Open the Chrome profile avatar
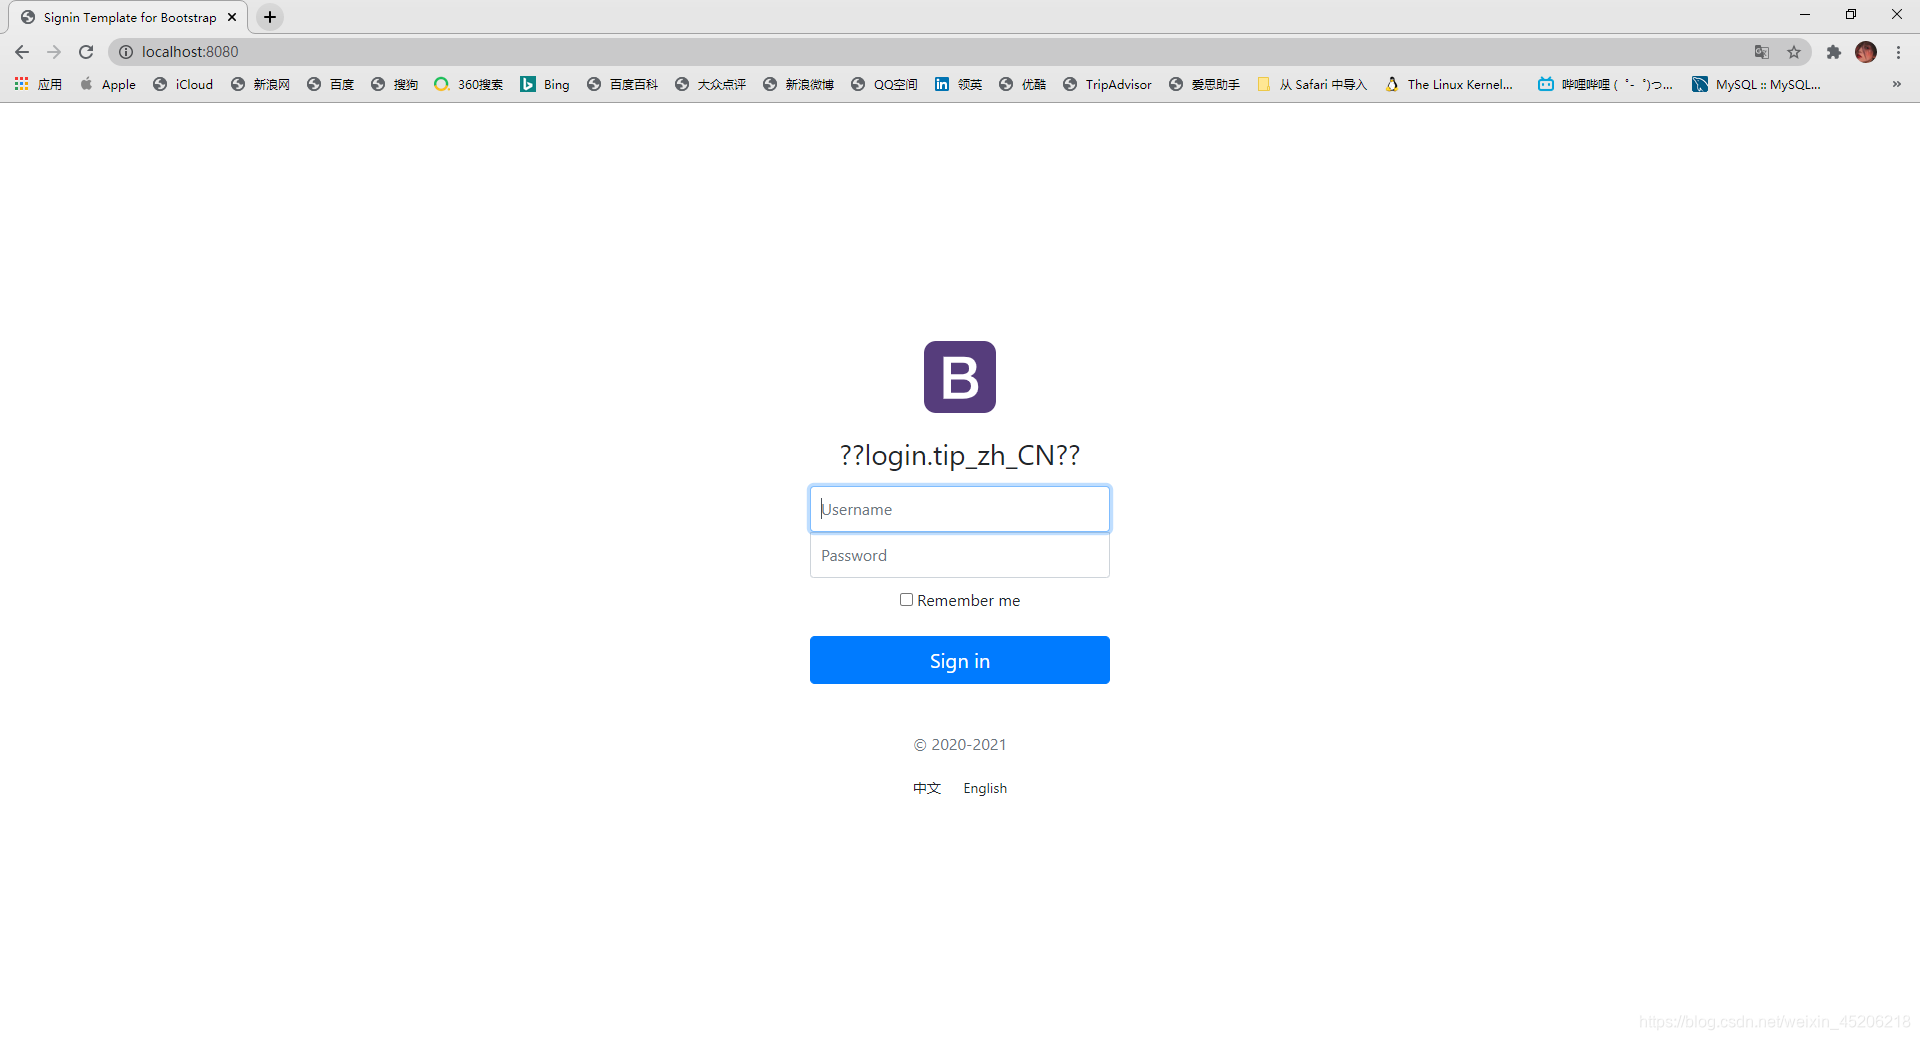 pos(1866,52)
